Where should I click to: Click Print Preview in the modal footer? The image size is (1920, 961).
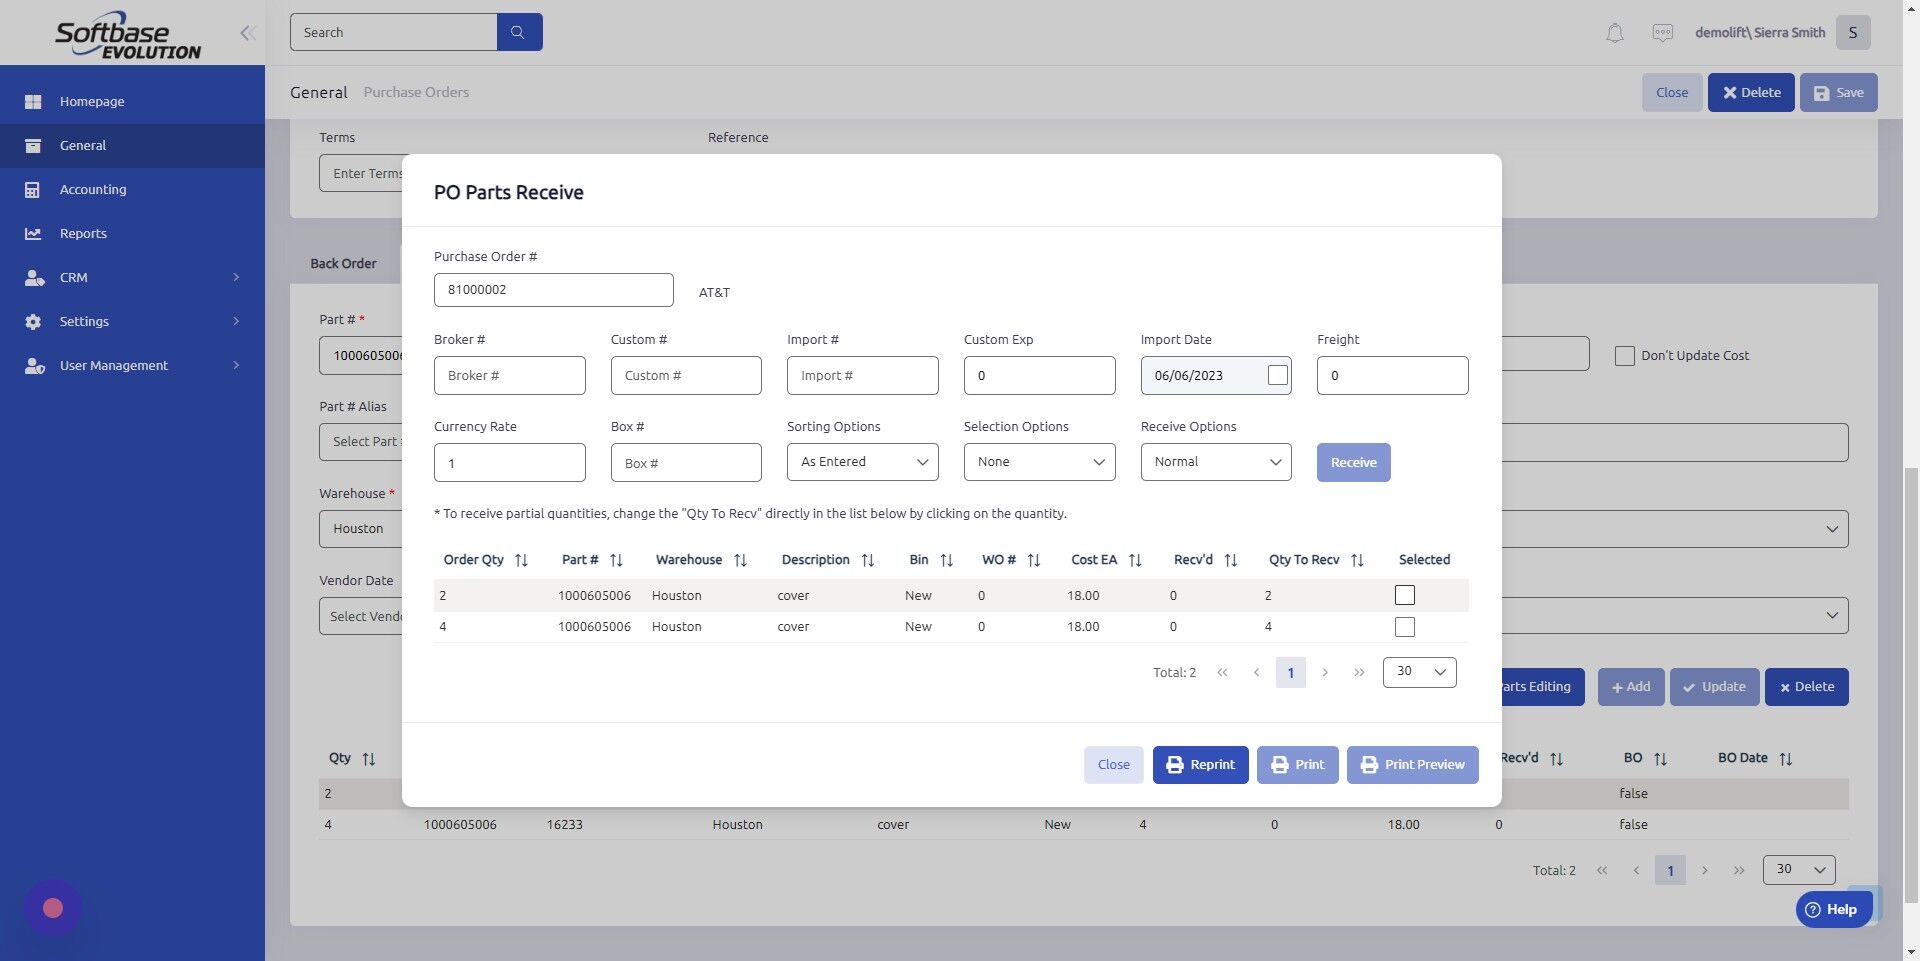point(1412,764)
